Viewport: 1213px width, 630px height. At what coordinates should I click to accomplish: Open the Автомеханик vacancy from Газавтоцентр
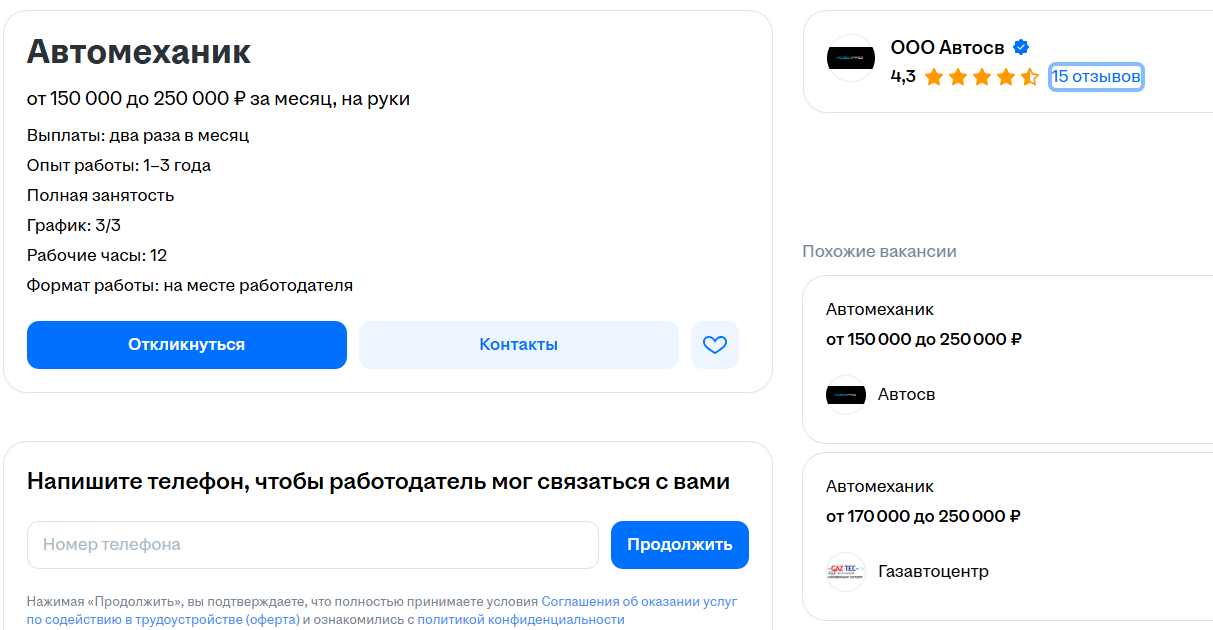tap(880, 487)
